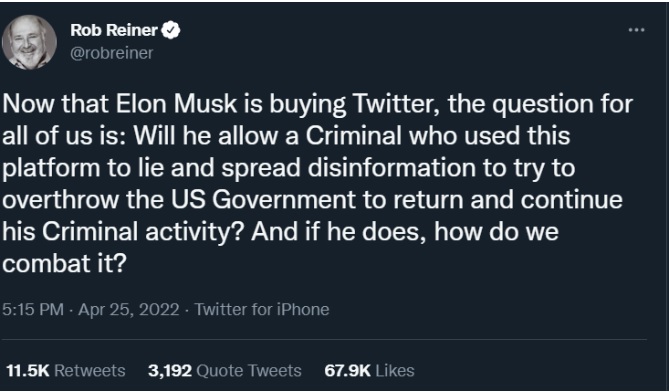Click the 11.5K retweet count number
Image resolution: width=669 pixels, height=392 pixels.
click(28, 370)
